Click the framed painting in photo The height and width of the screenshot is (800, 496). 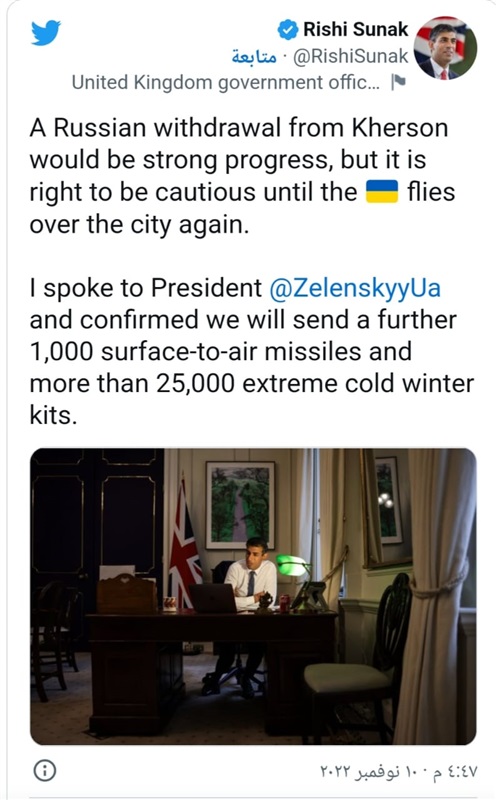click(x=240, y=505)
